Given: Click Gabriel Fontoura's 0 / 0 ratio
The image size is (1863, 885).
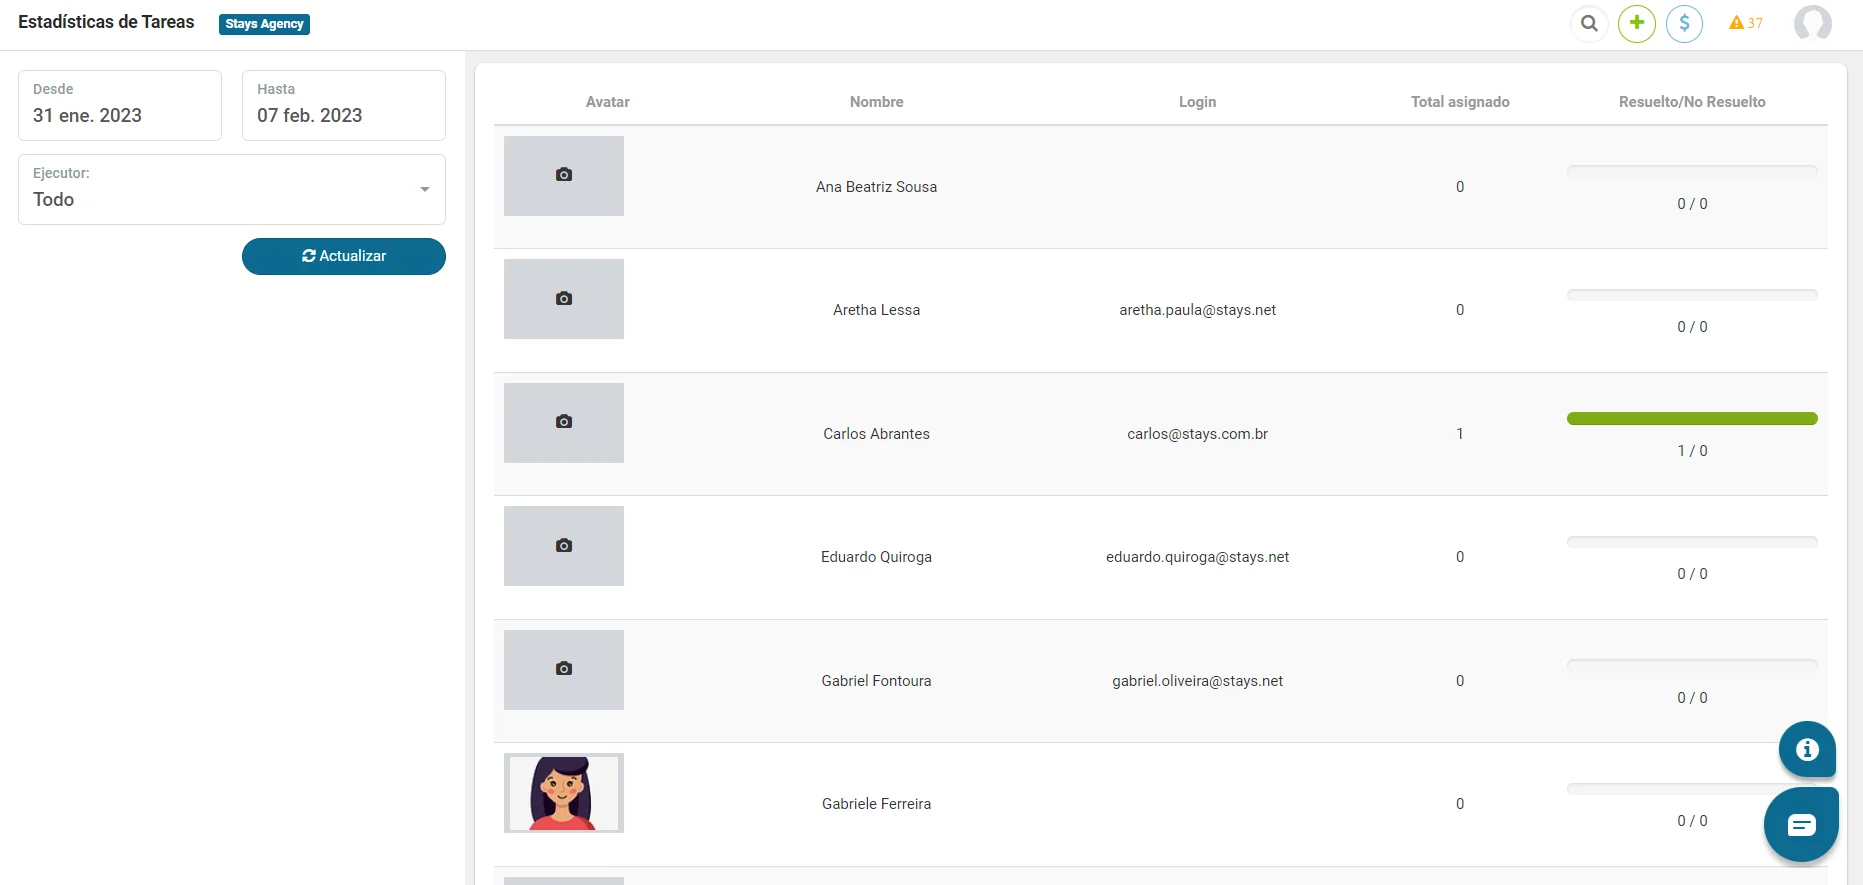Looking at the screenshot, I should 1693,698.
